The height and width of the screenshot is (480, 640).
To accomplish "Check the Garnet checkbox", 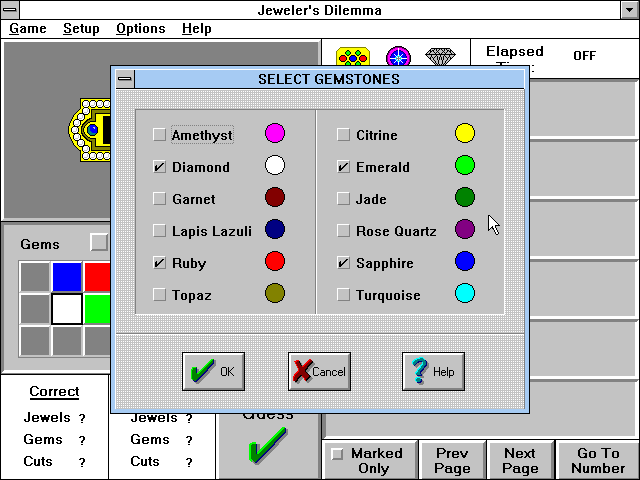I will (x=159, y=198).
